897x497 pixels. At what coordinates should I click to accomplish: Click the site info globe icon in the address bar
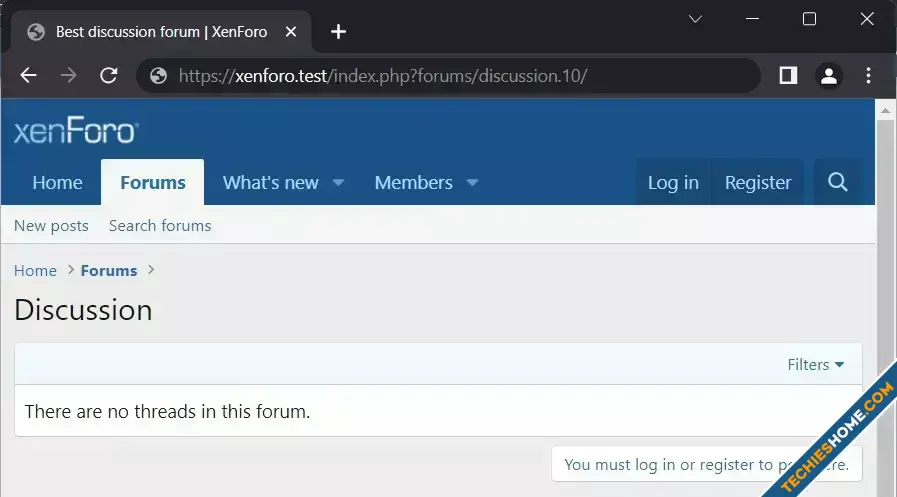[x=158, y=75]
